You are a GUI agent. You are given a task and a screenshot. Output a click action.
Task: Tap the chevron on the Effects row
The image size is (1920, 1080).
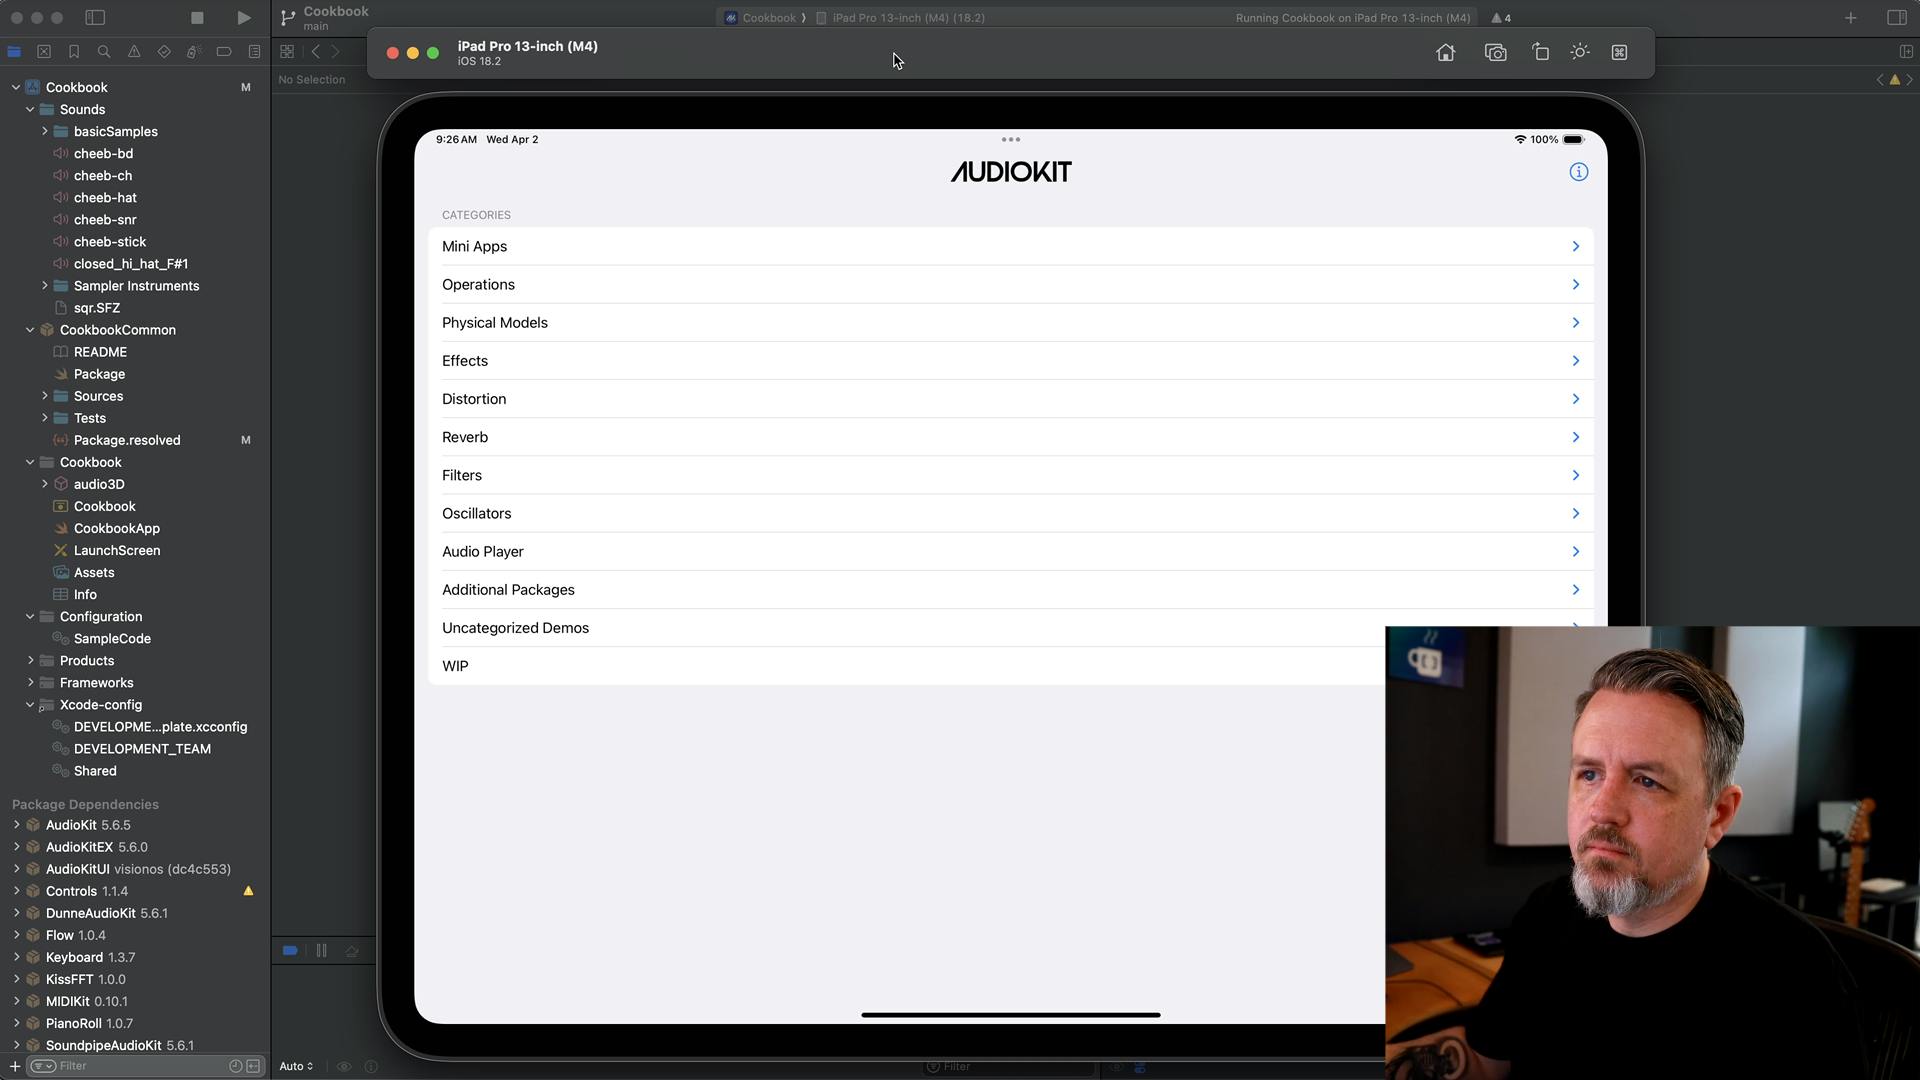1575,361
